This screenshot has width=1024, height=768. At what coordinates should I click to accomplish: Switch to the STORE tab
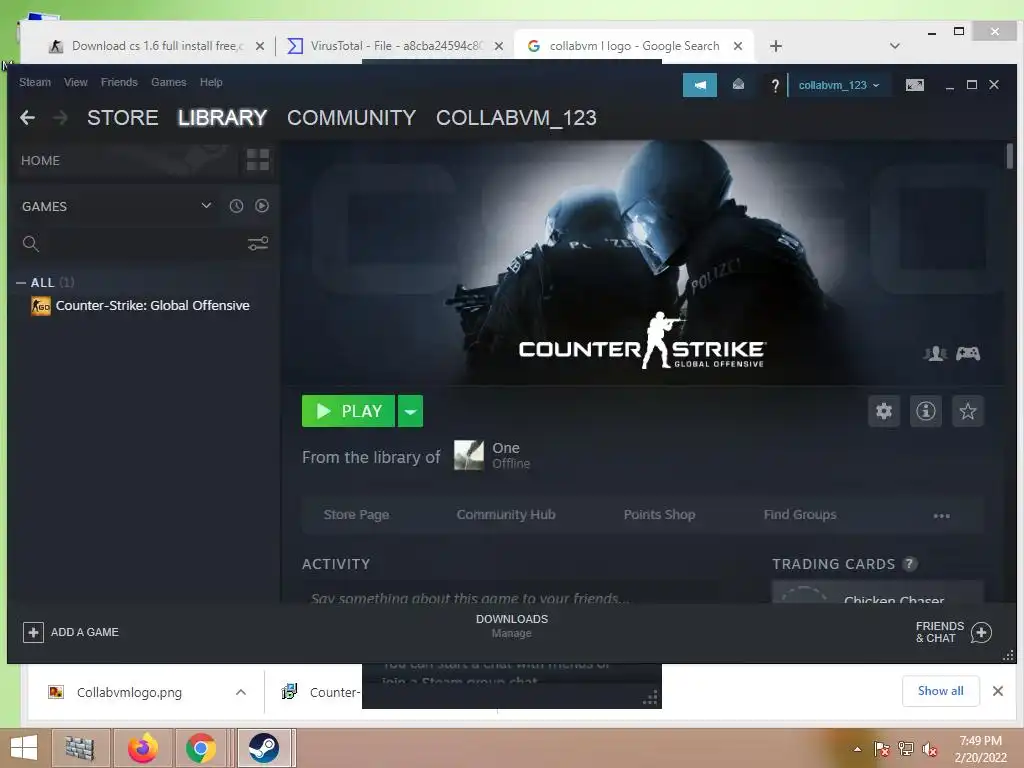(123, 118)
